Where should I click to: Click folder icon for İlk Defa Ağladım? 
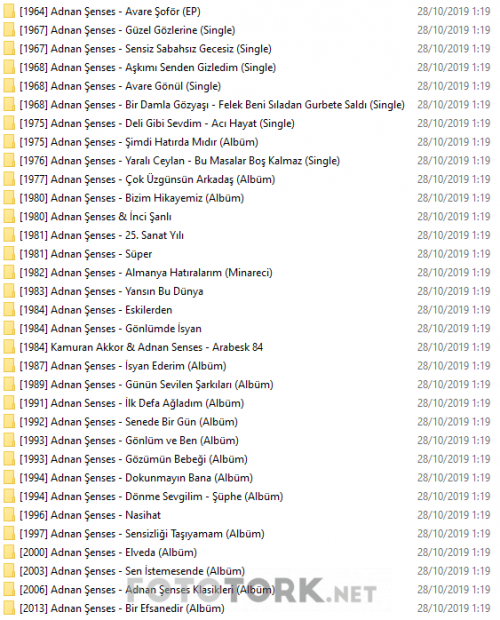[x=9, y=403]
